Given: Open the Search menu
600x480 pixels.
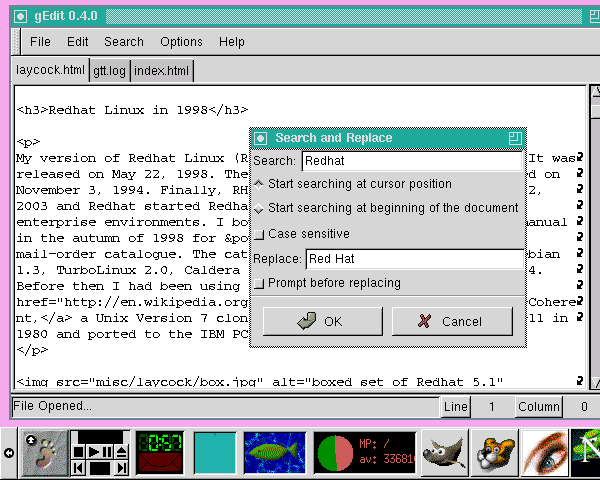Looking at the screenshot, I should (124, 42).
